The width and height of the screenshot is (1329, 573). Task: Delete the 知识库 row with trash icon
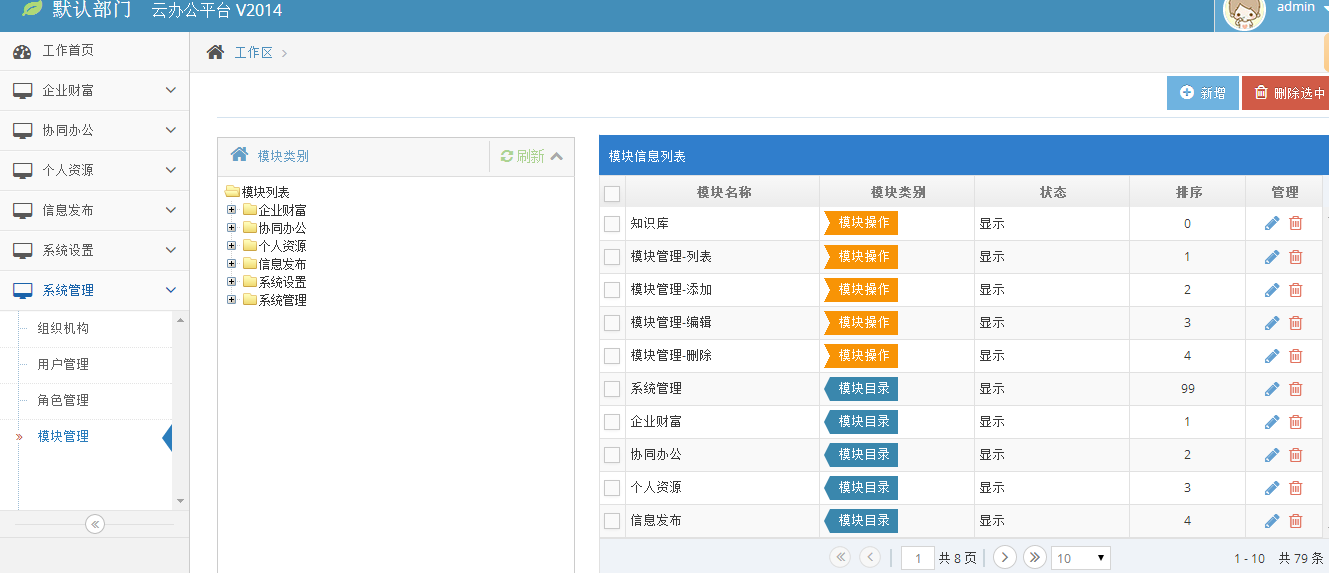pyautogui.click(x=1296, y=224)
